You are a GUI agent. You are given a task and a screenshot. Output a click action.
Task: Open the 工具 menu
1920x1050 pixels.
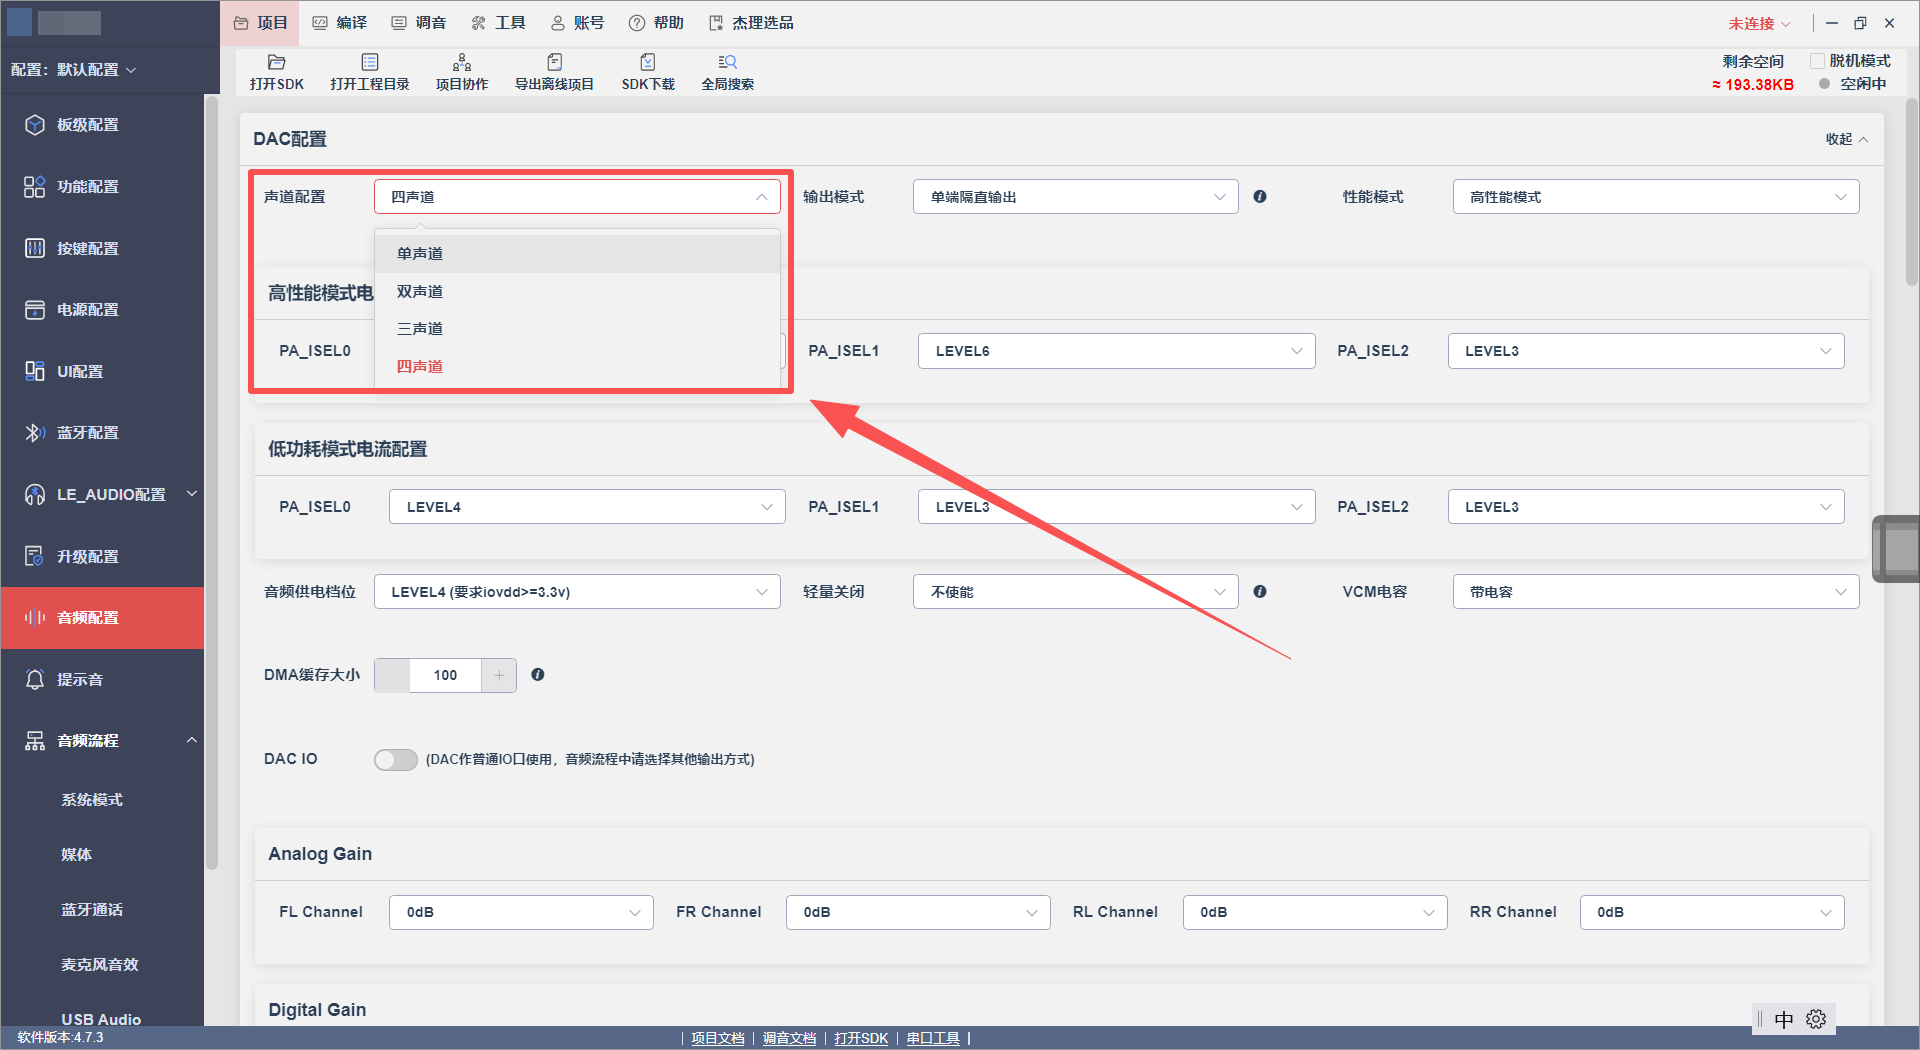[x=498, y=23]
